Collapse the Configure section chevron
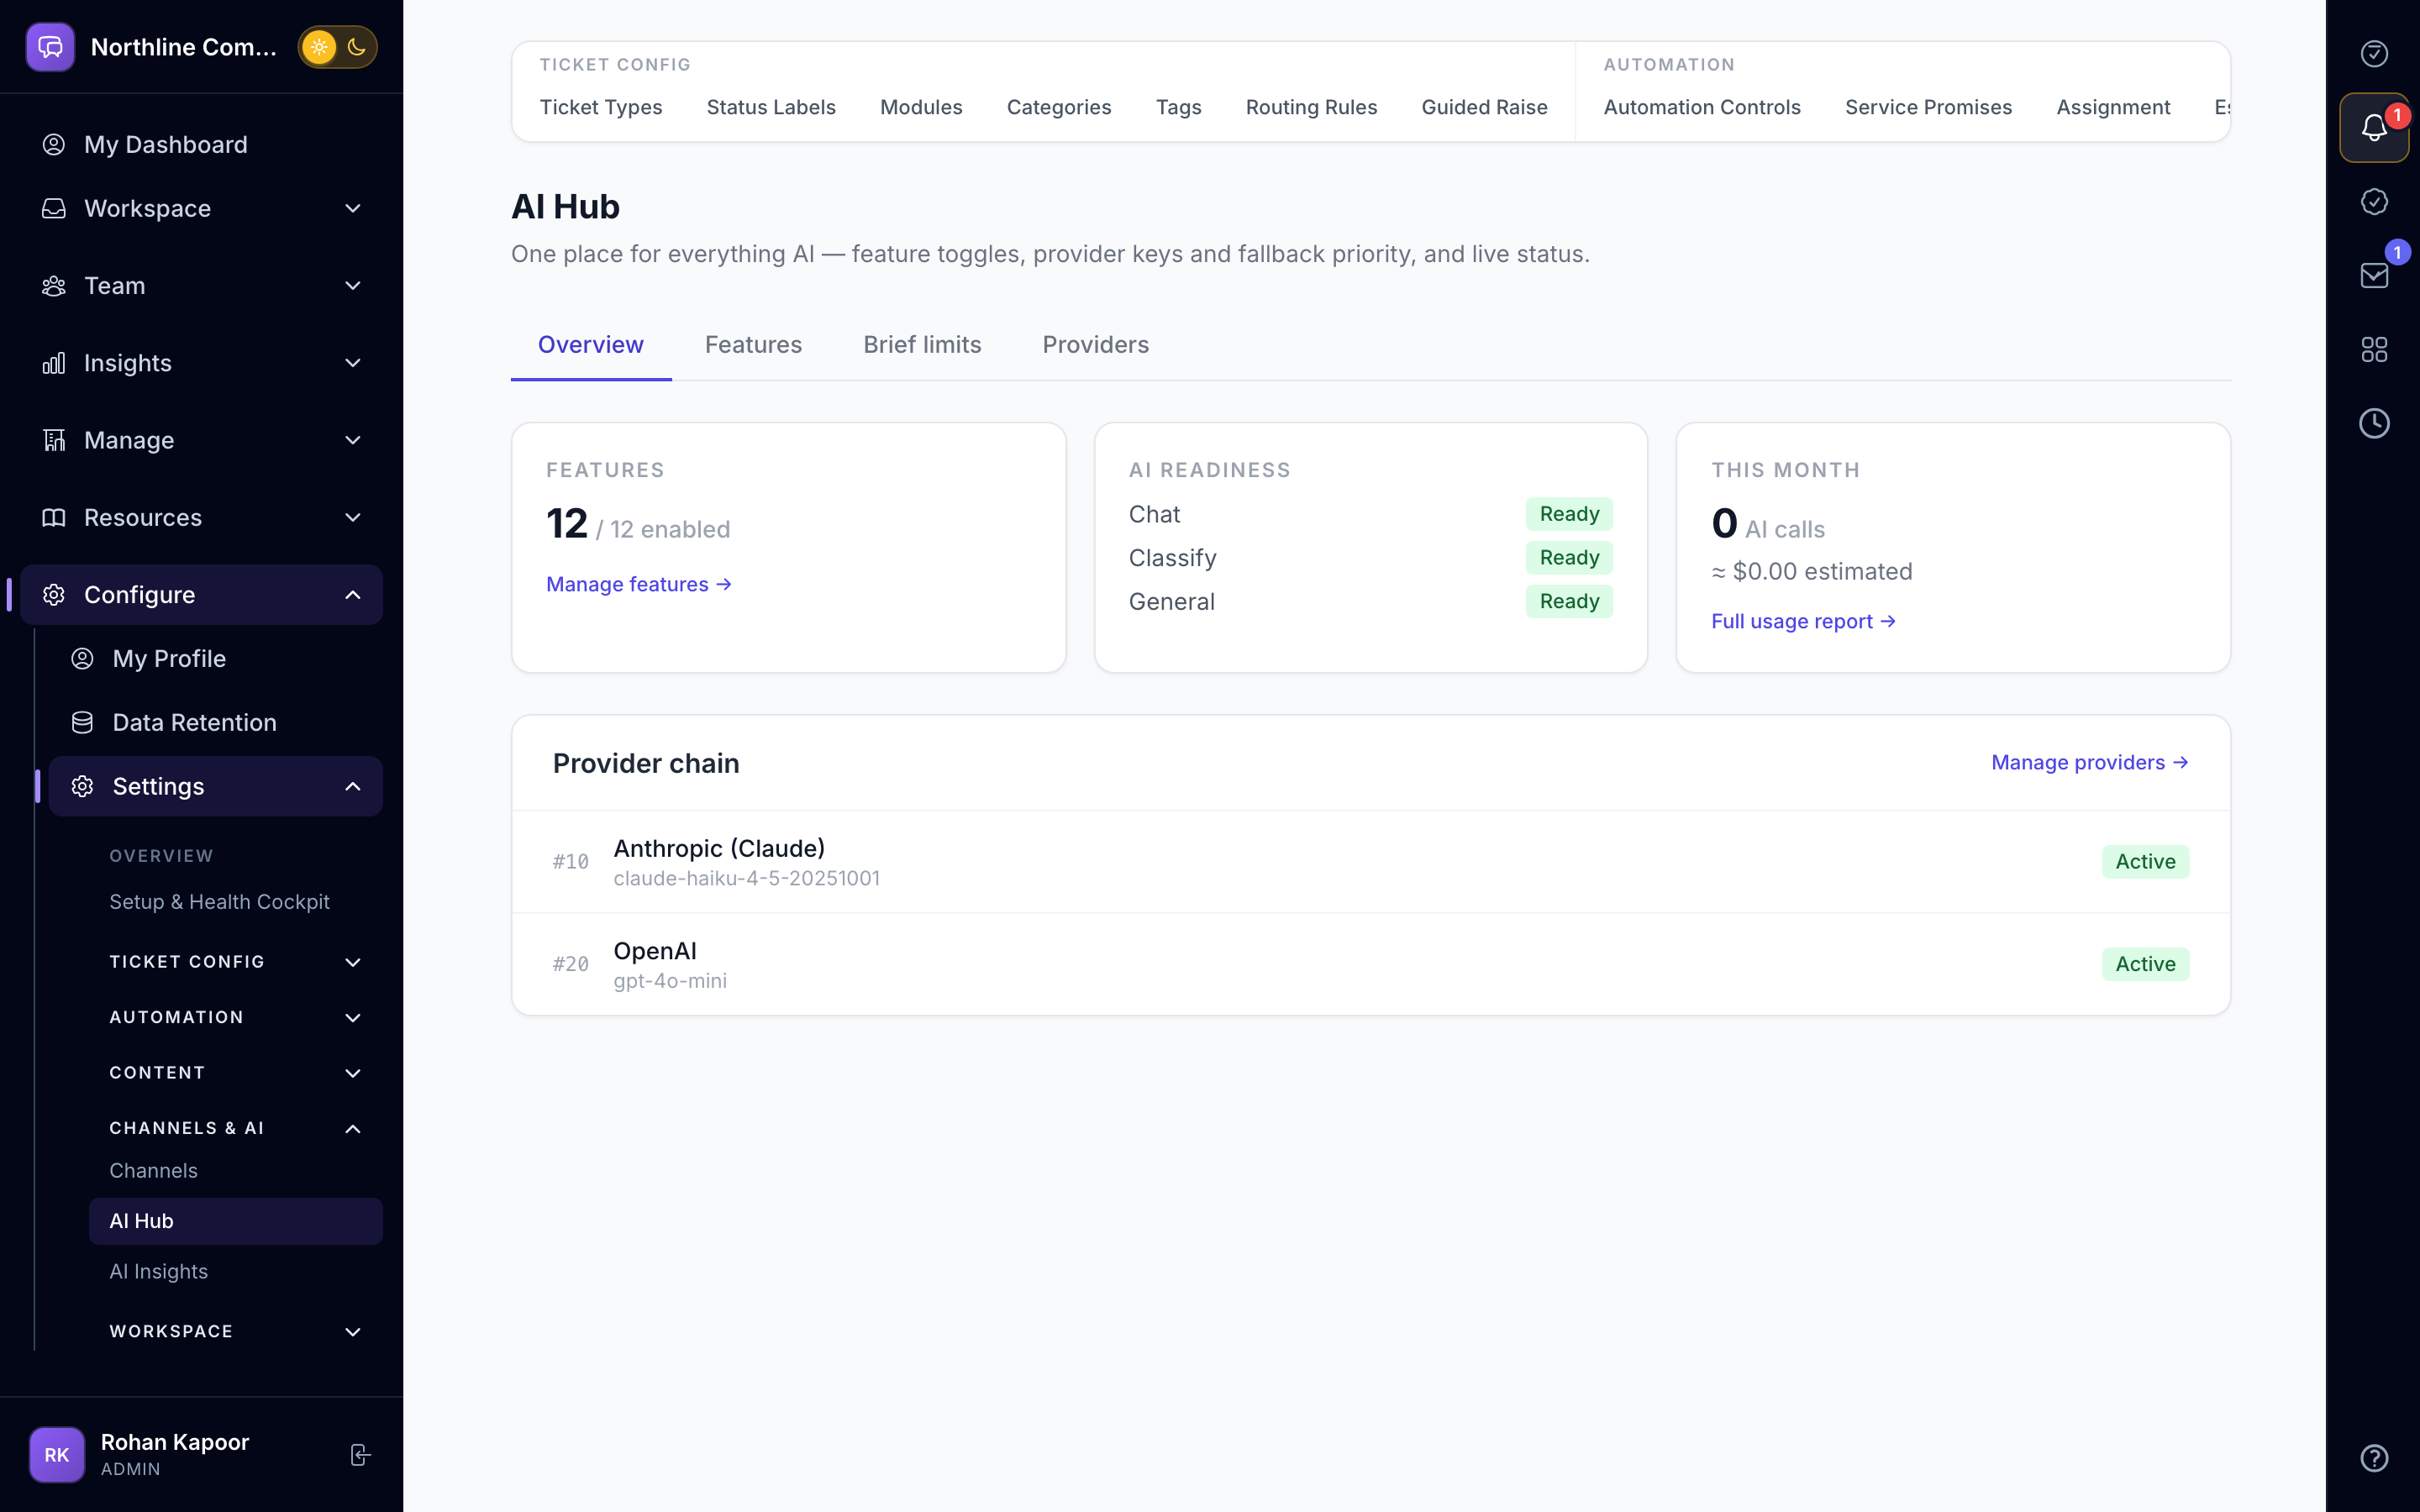 pos(353,595)
